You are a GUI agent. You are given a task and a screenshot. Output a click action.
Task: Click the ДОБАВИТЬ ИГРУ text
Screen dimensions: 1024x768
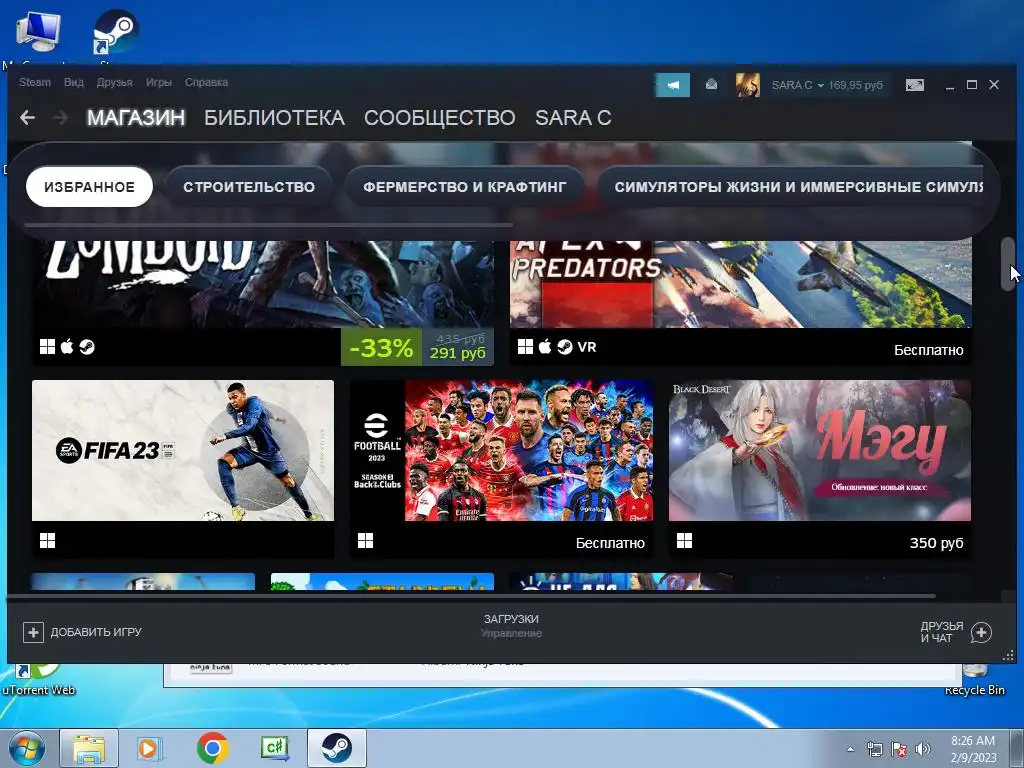(x=96, y=632)
